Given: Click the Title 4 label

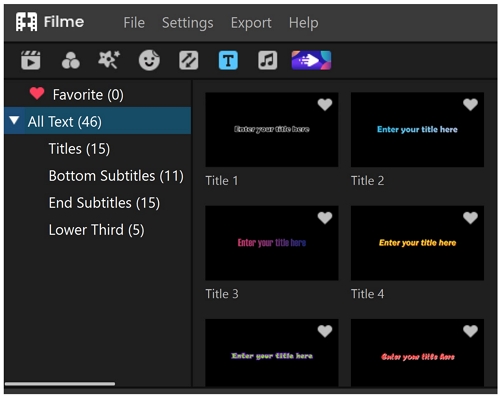Looking at the screenshot, I should pos(368,294).
